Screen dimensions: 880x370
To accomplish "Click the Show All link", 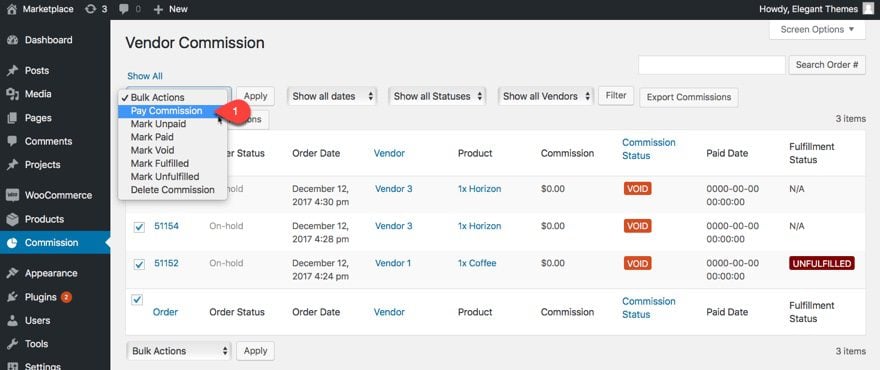I will (145, 76).
